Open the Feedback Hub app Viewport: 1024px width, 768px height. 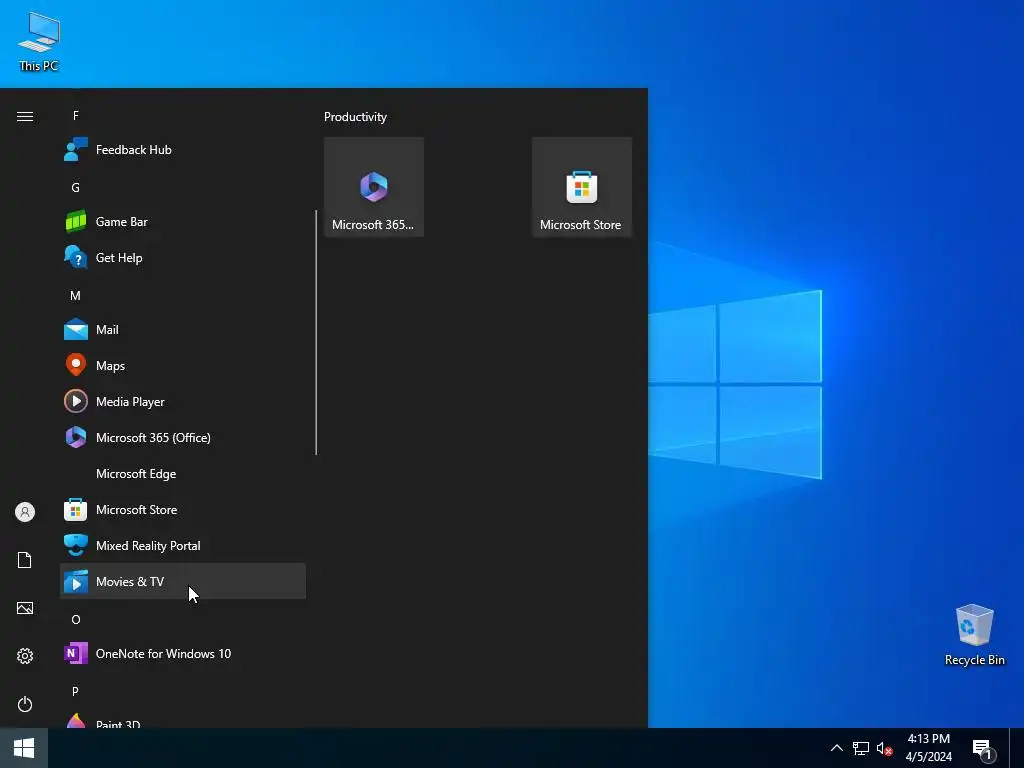click(182, 150)
